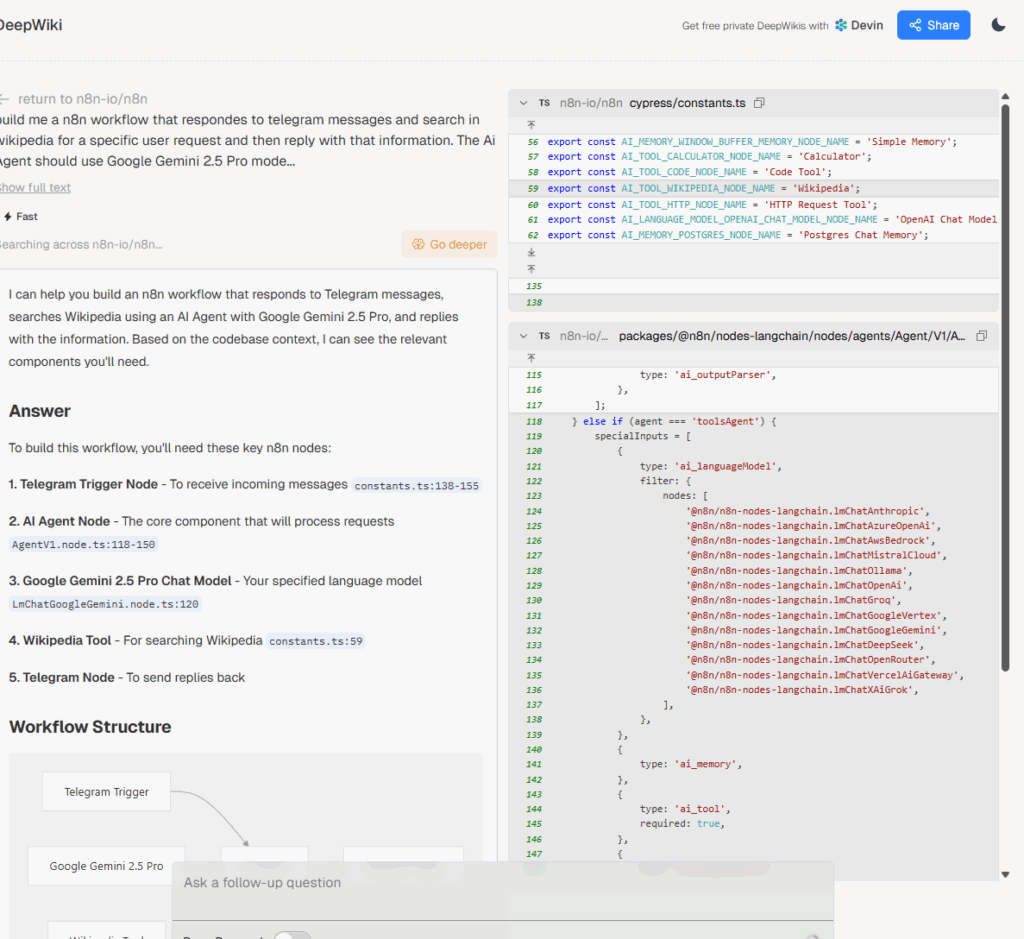Click the type 'ai_outputParser' code line
Screen dimensions: 1024x939
pos(754,375)
